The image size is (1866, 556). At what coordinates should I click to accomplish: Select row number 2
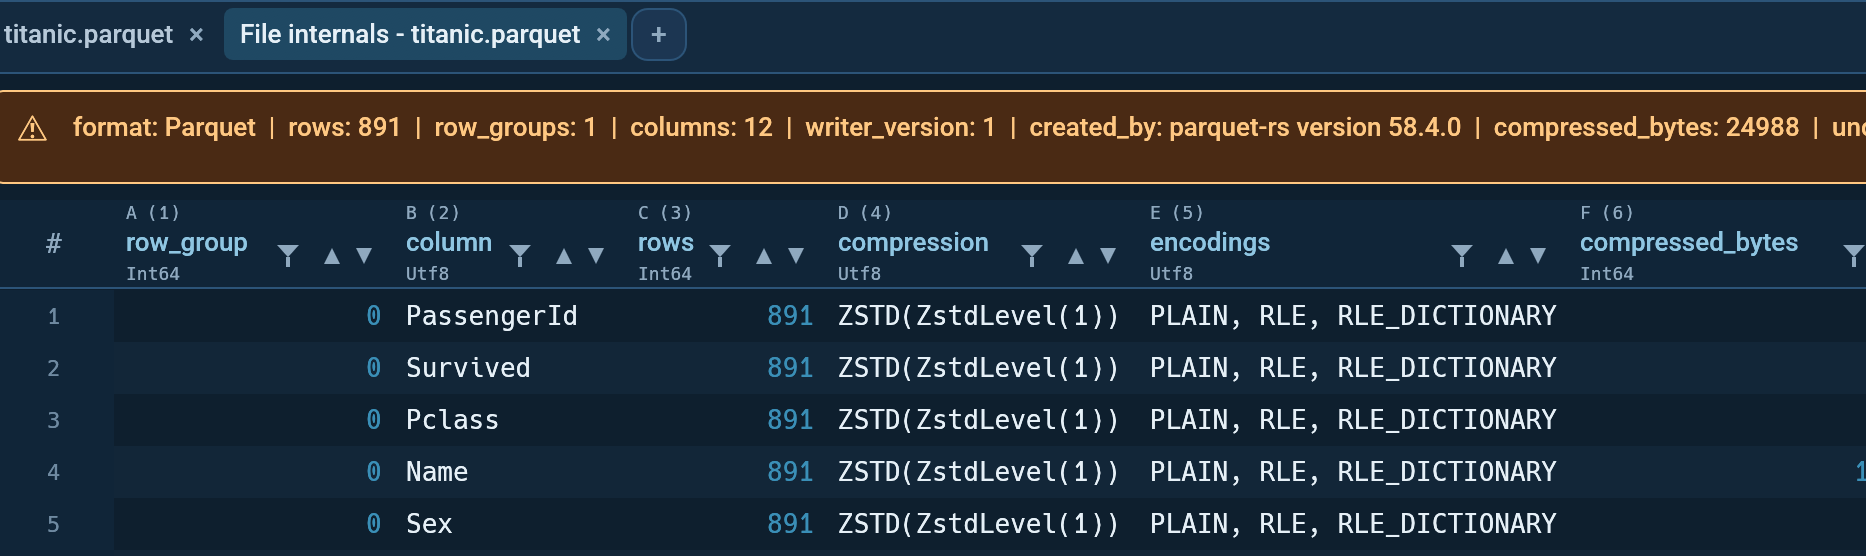(54, 369)
